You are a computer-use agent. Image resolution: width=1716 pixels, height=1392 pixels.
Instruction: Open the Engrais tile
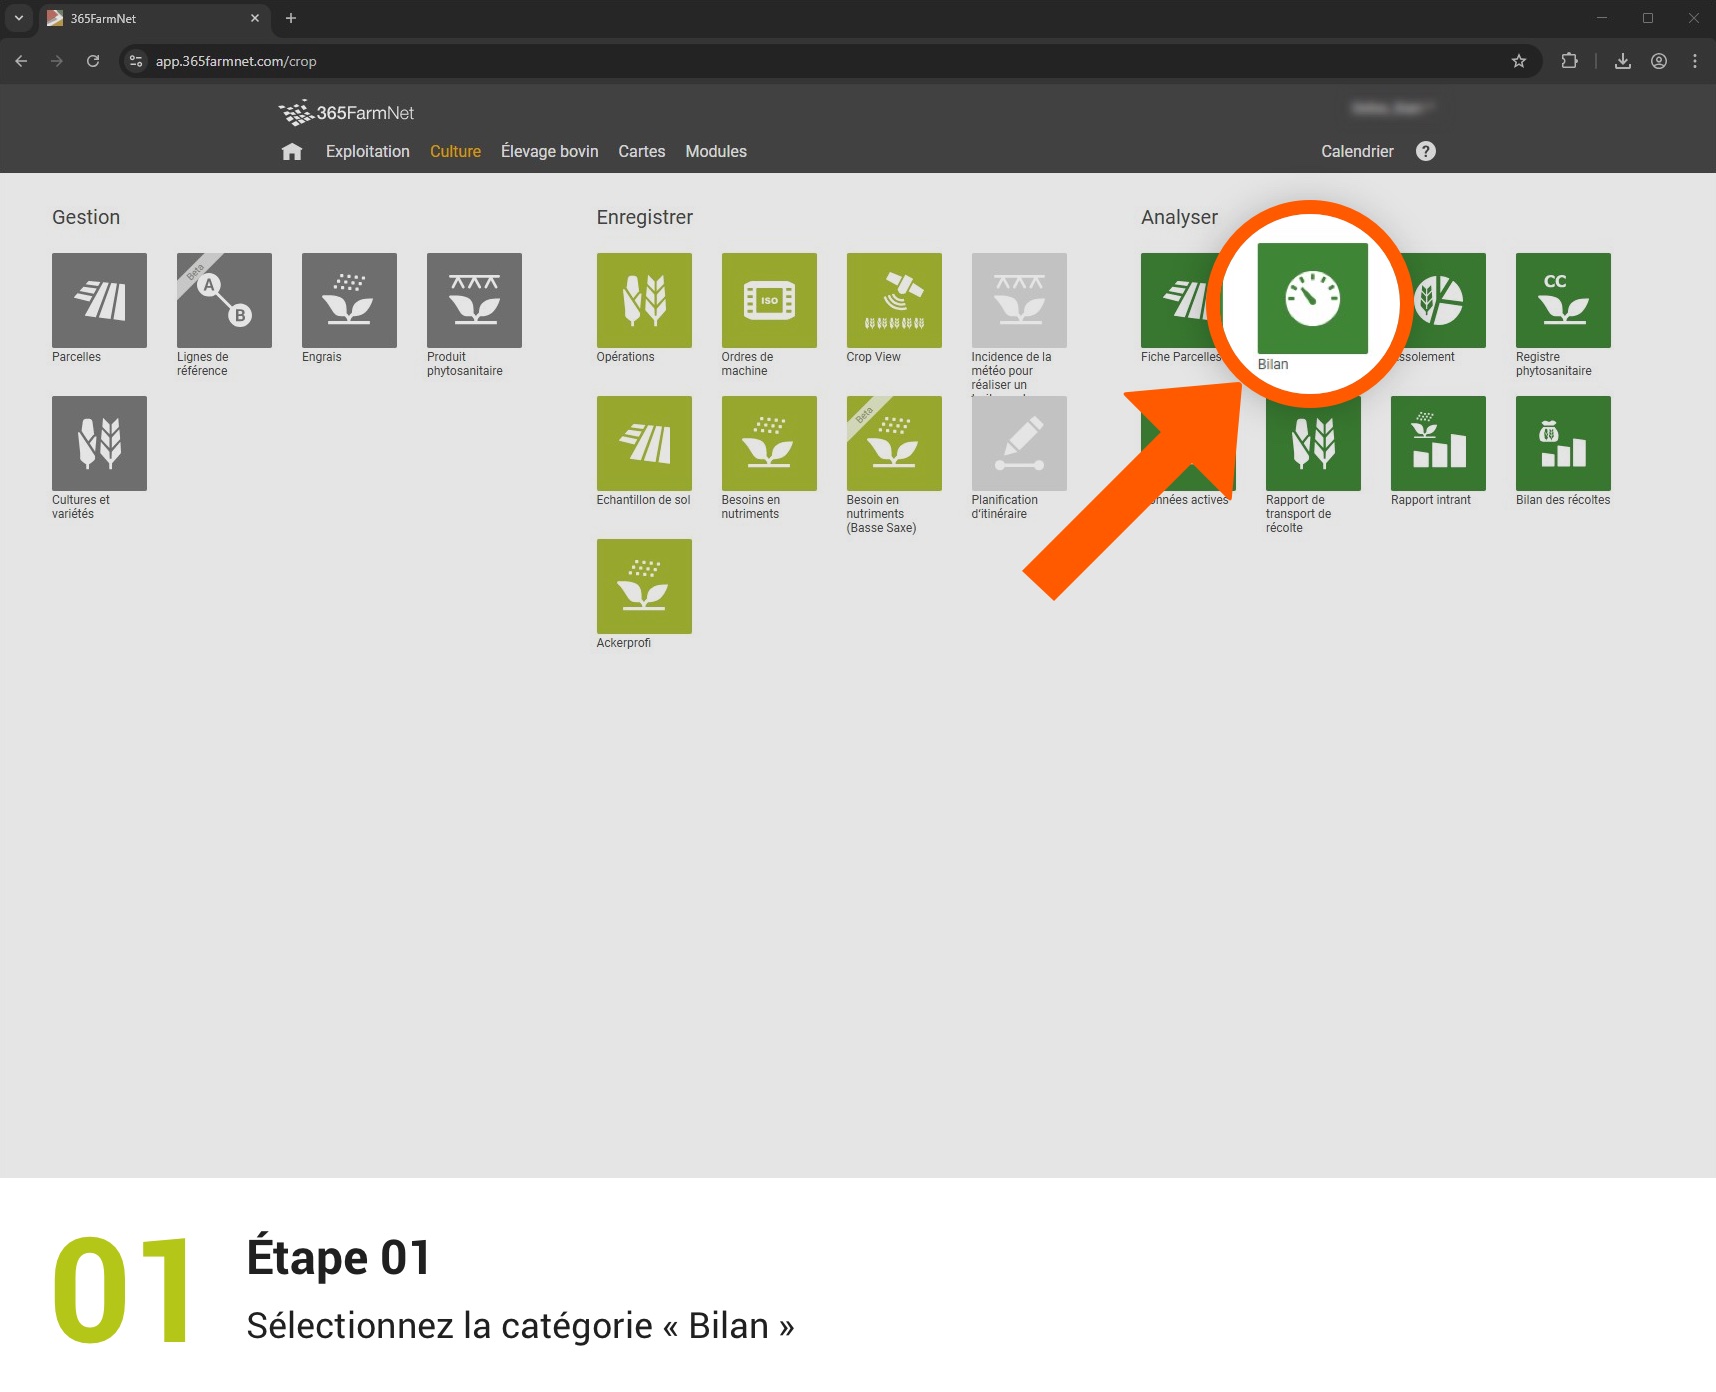tap(349, 300)
